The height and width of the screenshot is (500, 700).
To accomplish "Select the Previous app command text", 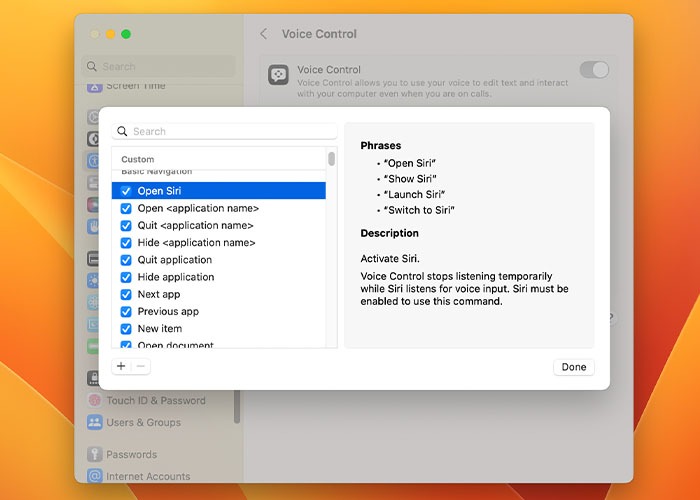I will [168, 312].
